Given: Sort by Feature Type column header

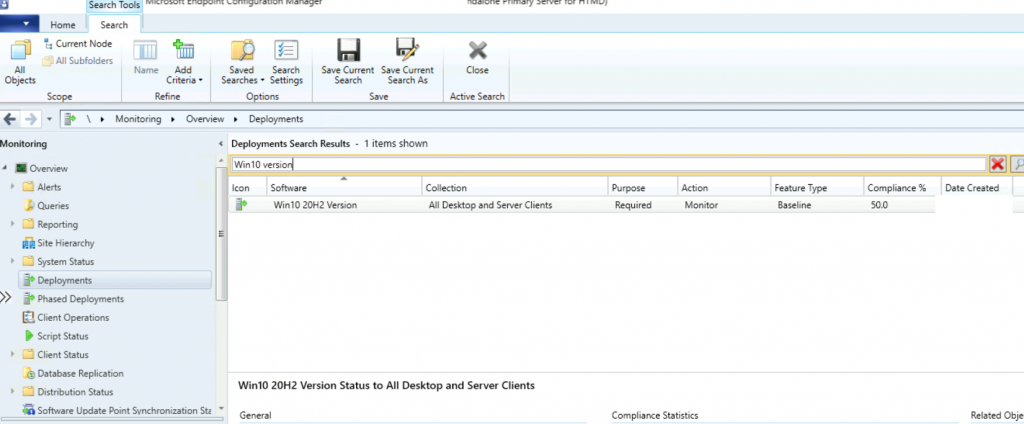Looking at the screenshot, I should (x=818, y=188).
